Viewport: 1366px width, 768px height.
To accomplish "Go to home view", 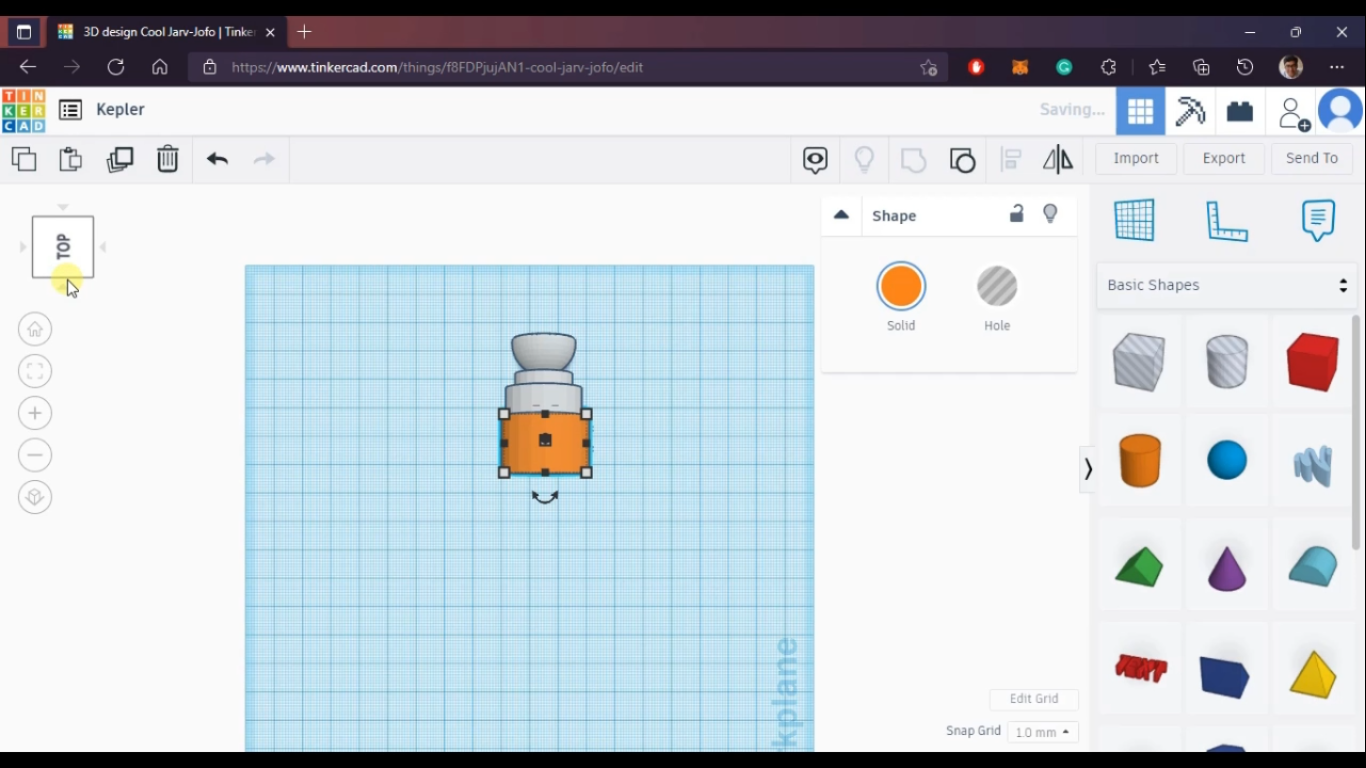I will [x=35, y=329].
